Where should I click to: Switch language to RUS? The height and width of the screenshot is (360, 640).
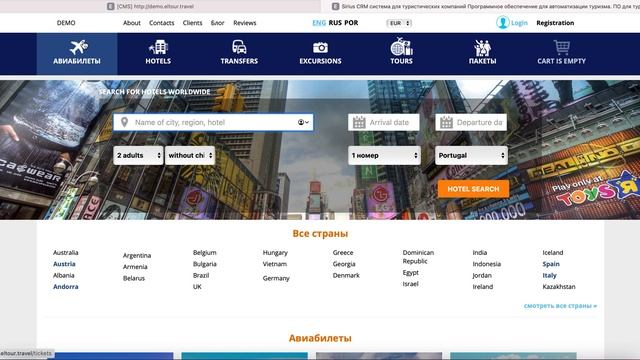[335, 23]
